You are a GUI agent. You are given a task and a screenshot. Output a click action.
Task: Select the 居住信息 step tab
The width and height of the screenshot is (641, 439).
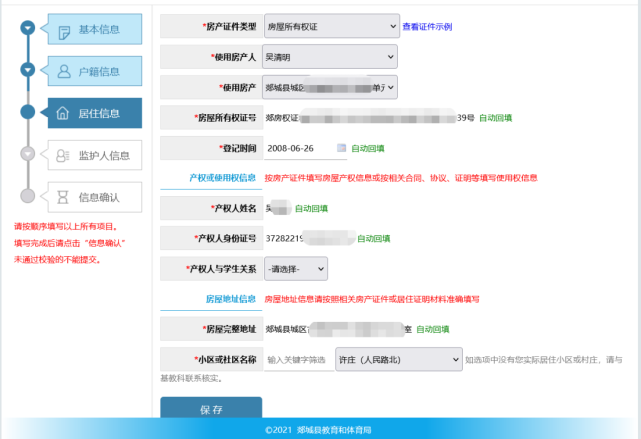(x=95, y=113)
